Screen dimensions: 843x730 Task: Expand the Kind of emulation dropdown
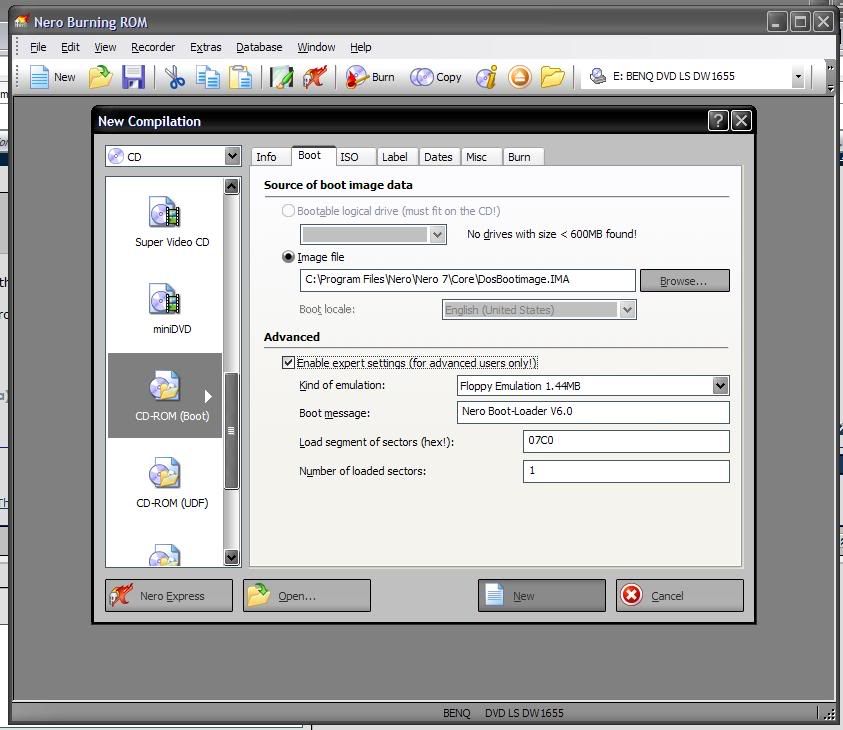click(720, 385)
